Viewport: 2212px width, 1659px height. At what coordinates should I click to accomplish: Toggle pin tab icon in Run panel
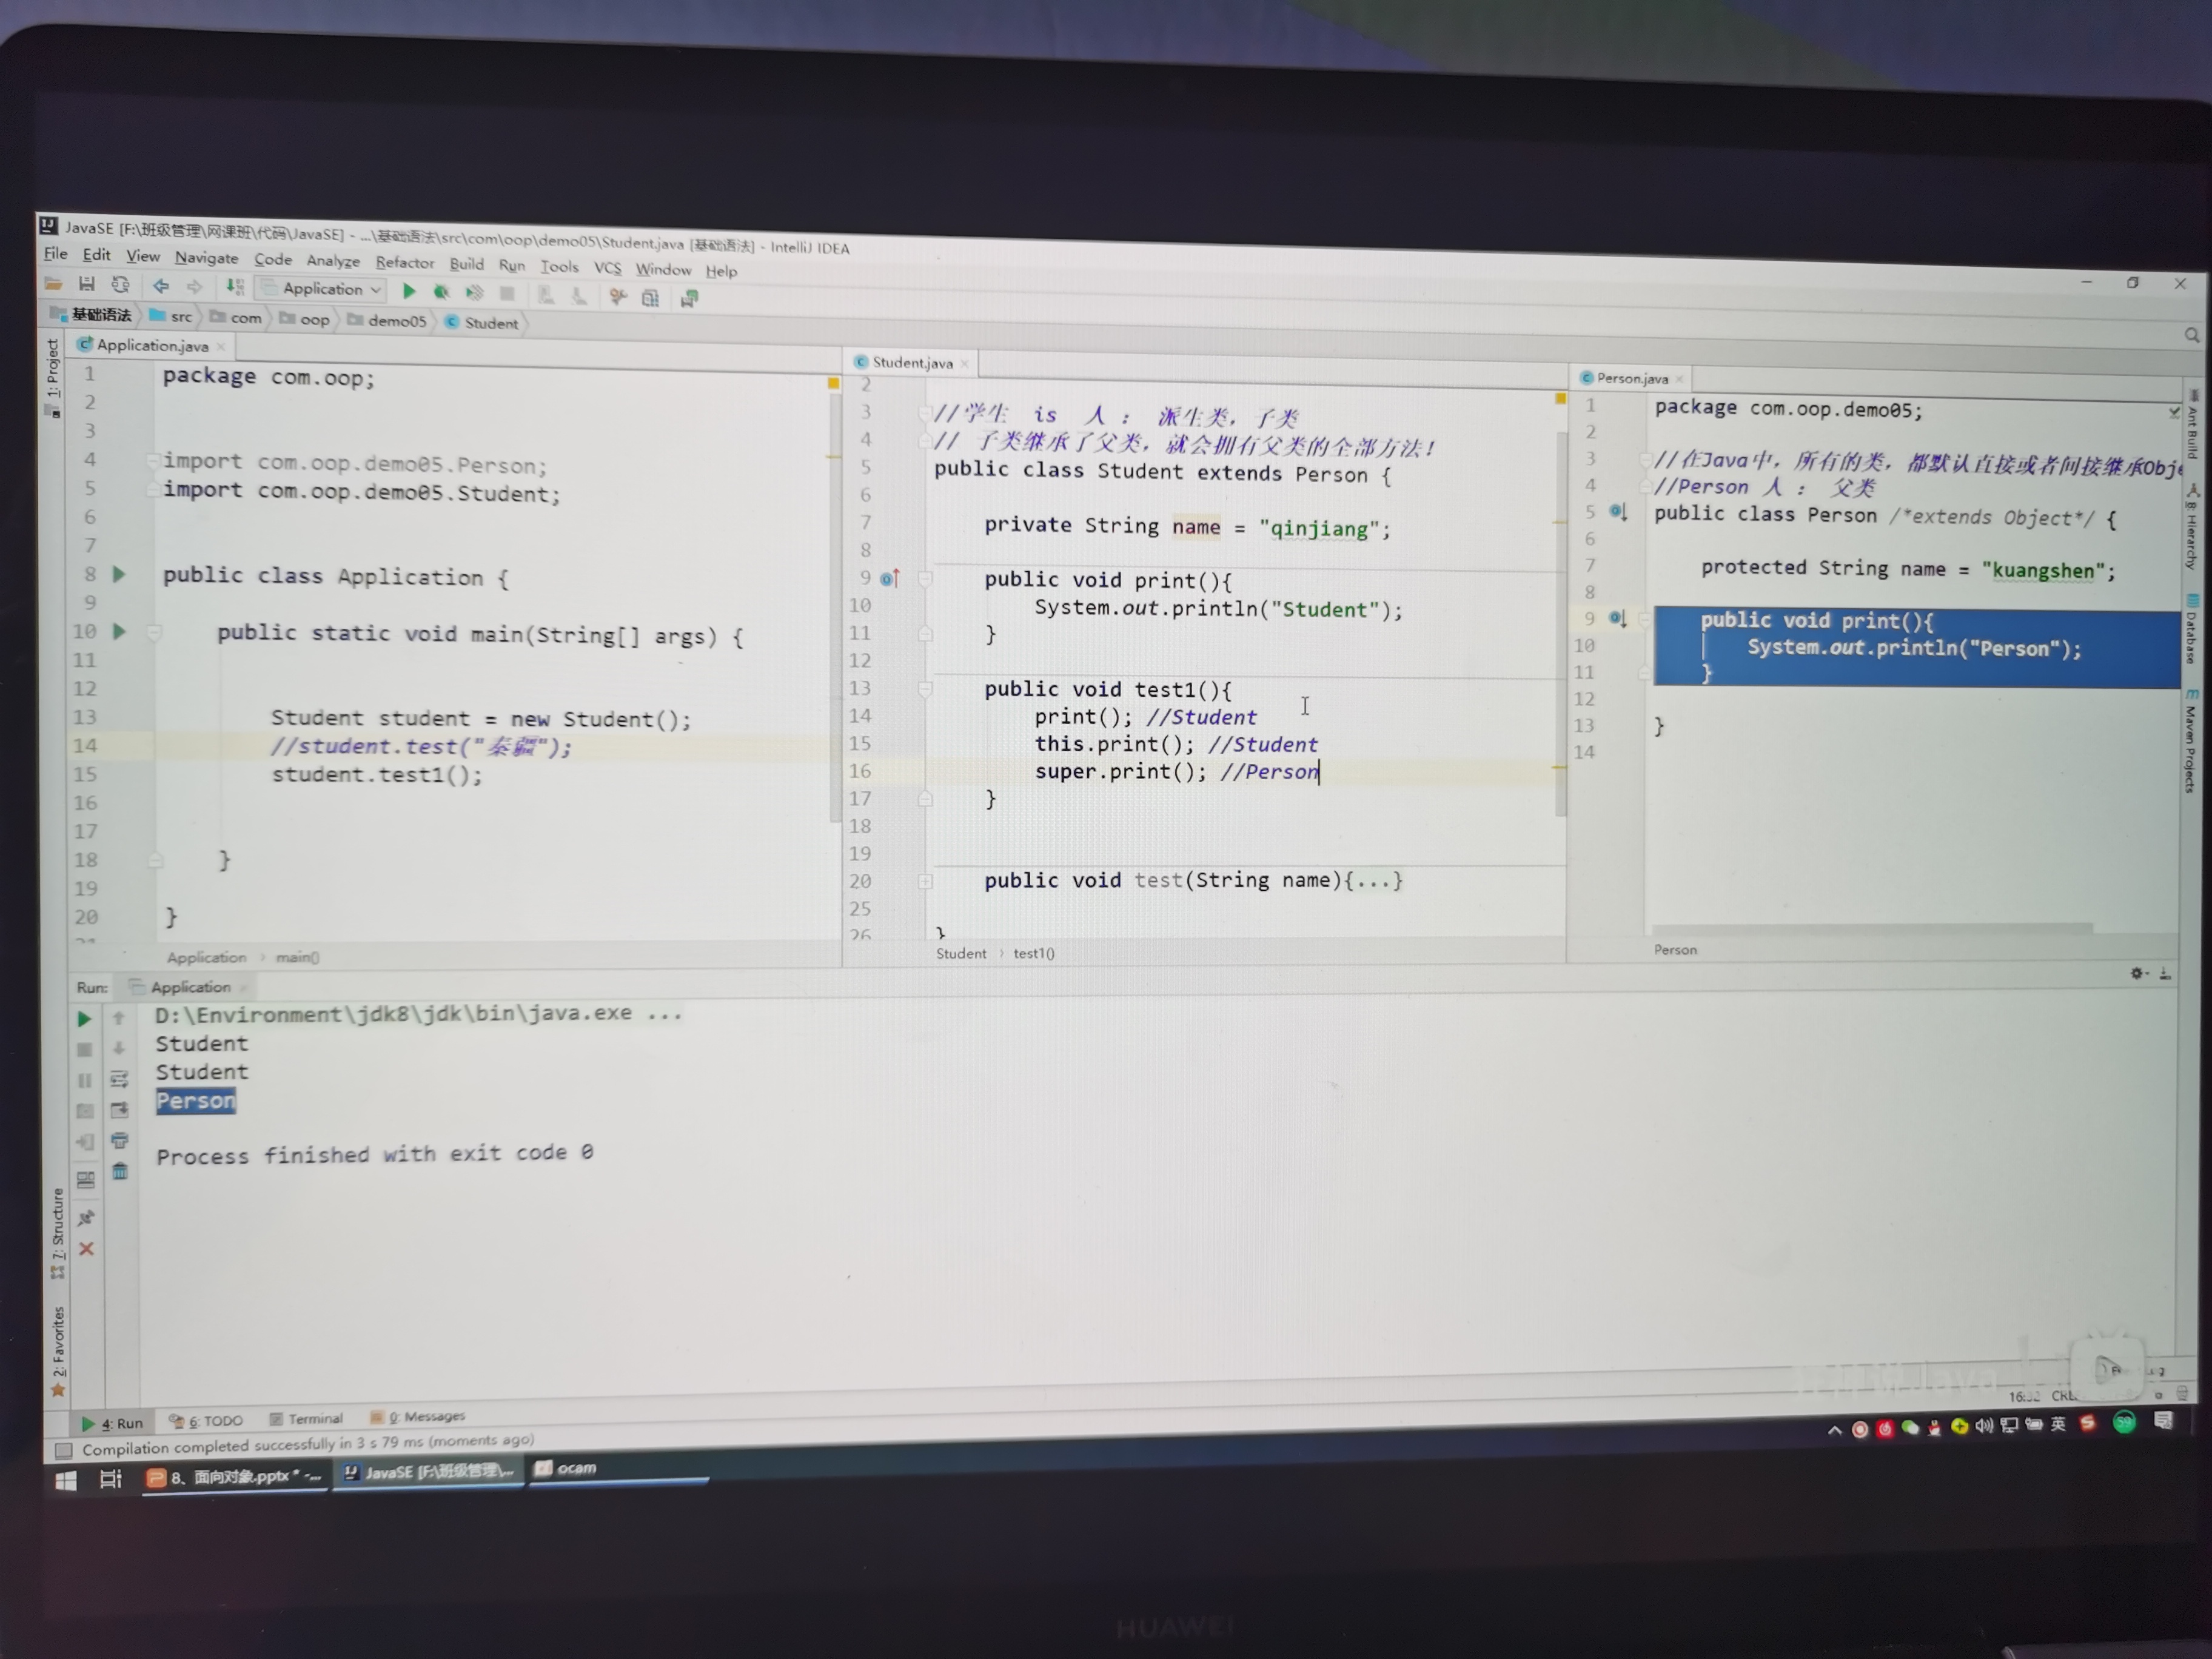[87, 1218]
